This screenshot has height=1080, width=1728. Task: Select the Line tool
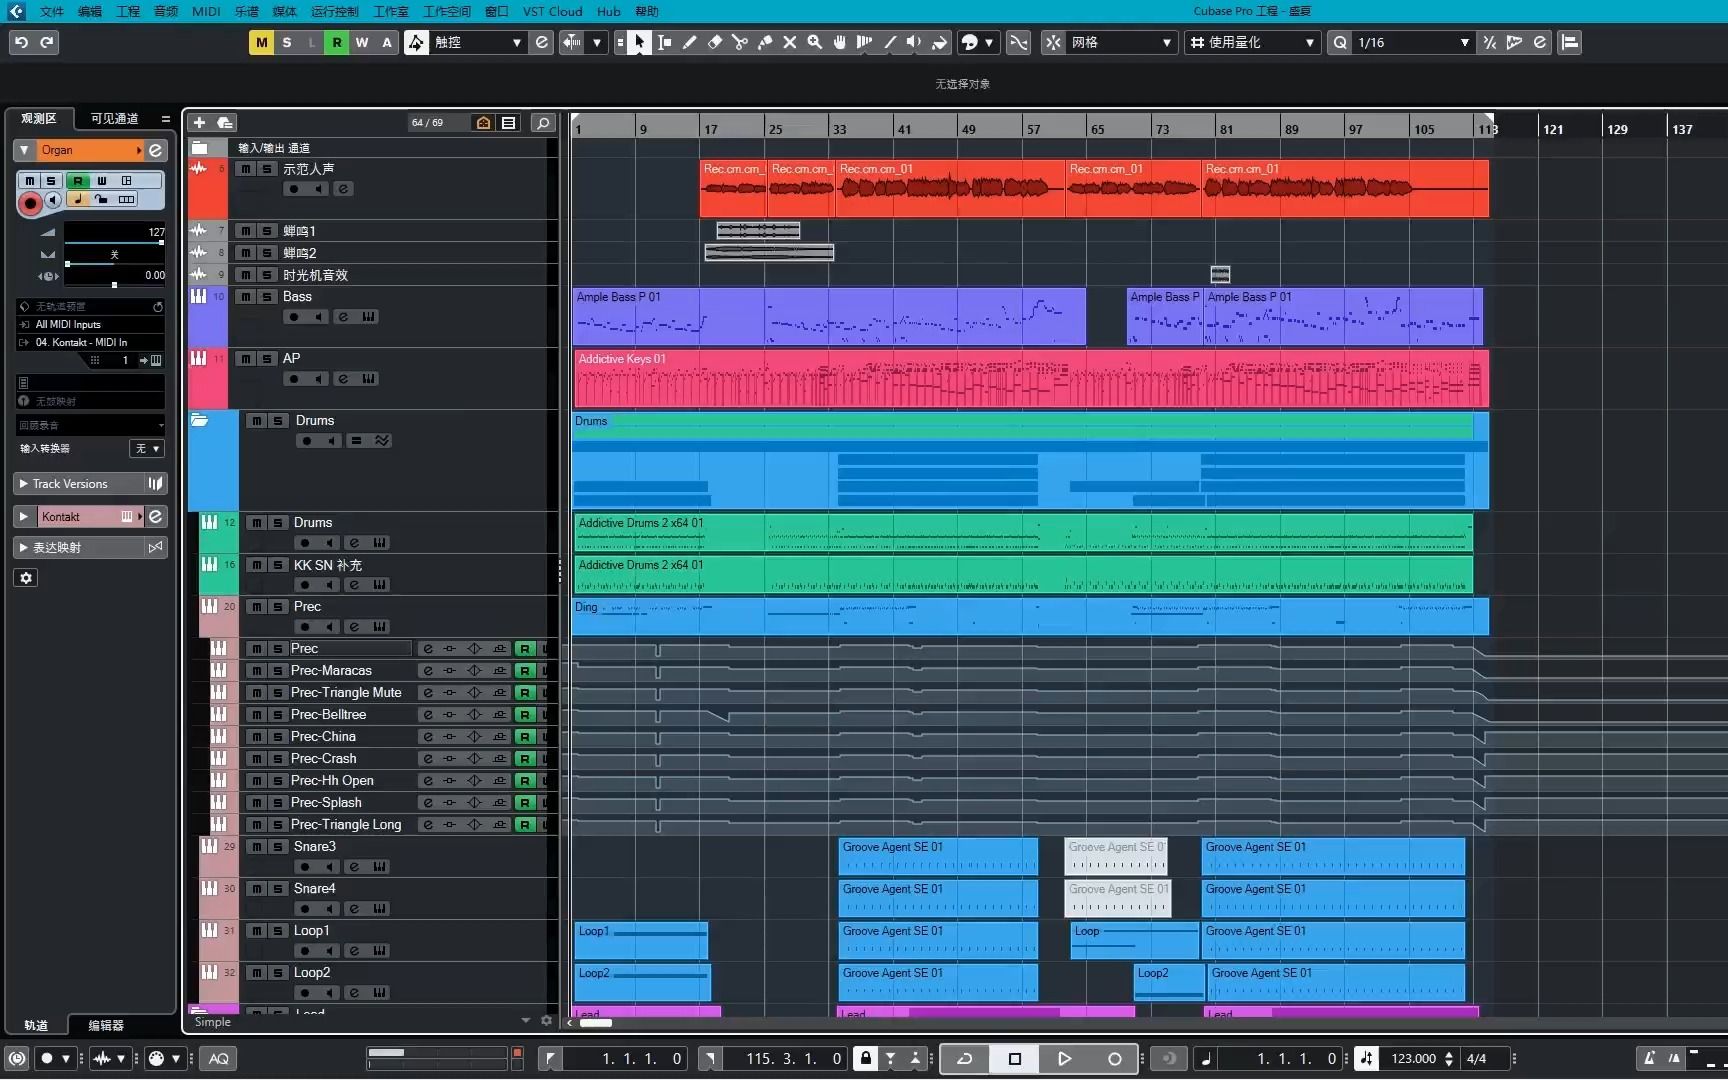point(889,42)
